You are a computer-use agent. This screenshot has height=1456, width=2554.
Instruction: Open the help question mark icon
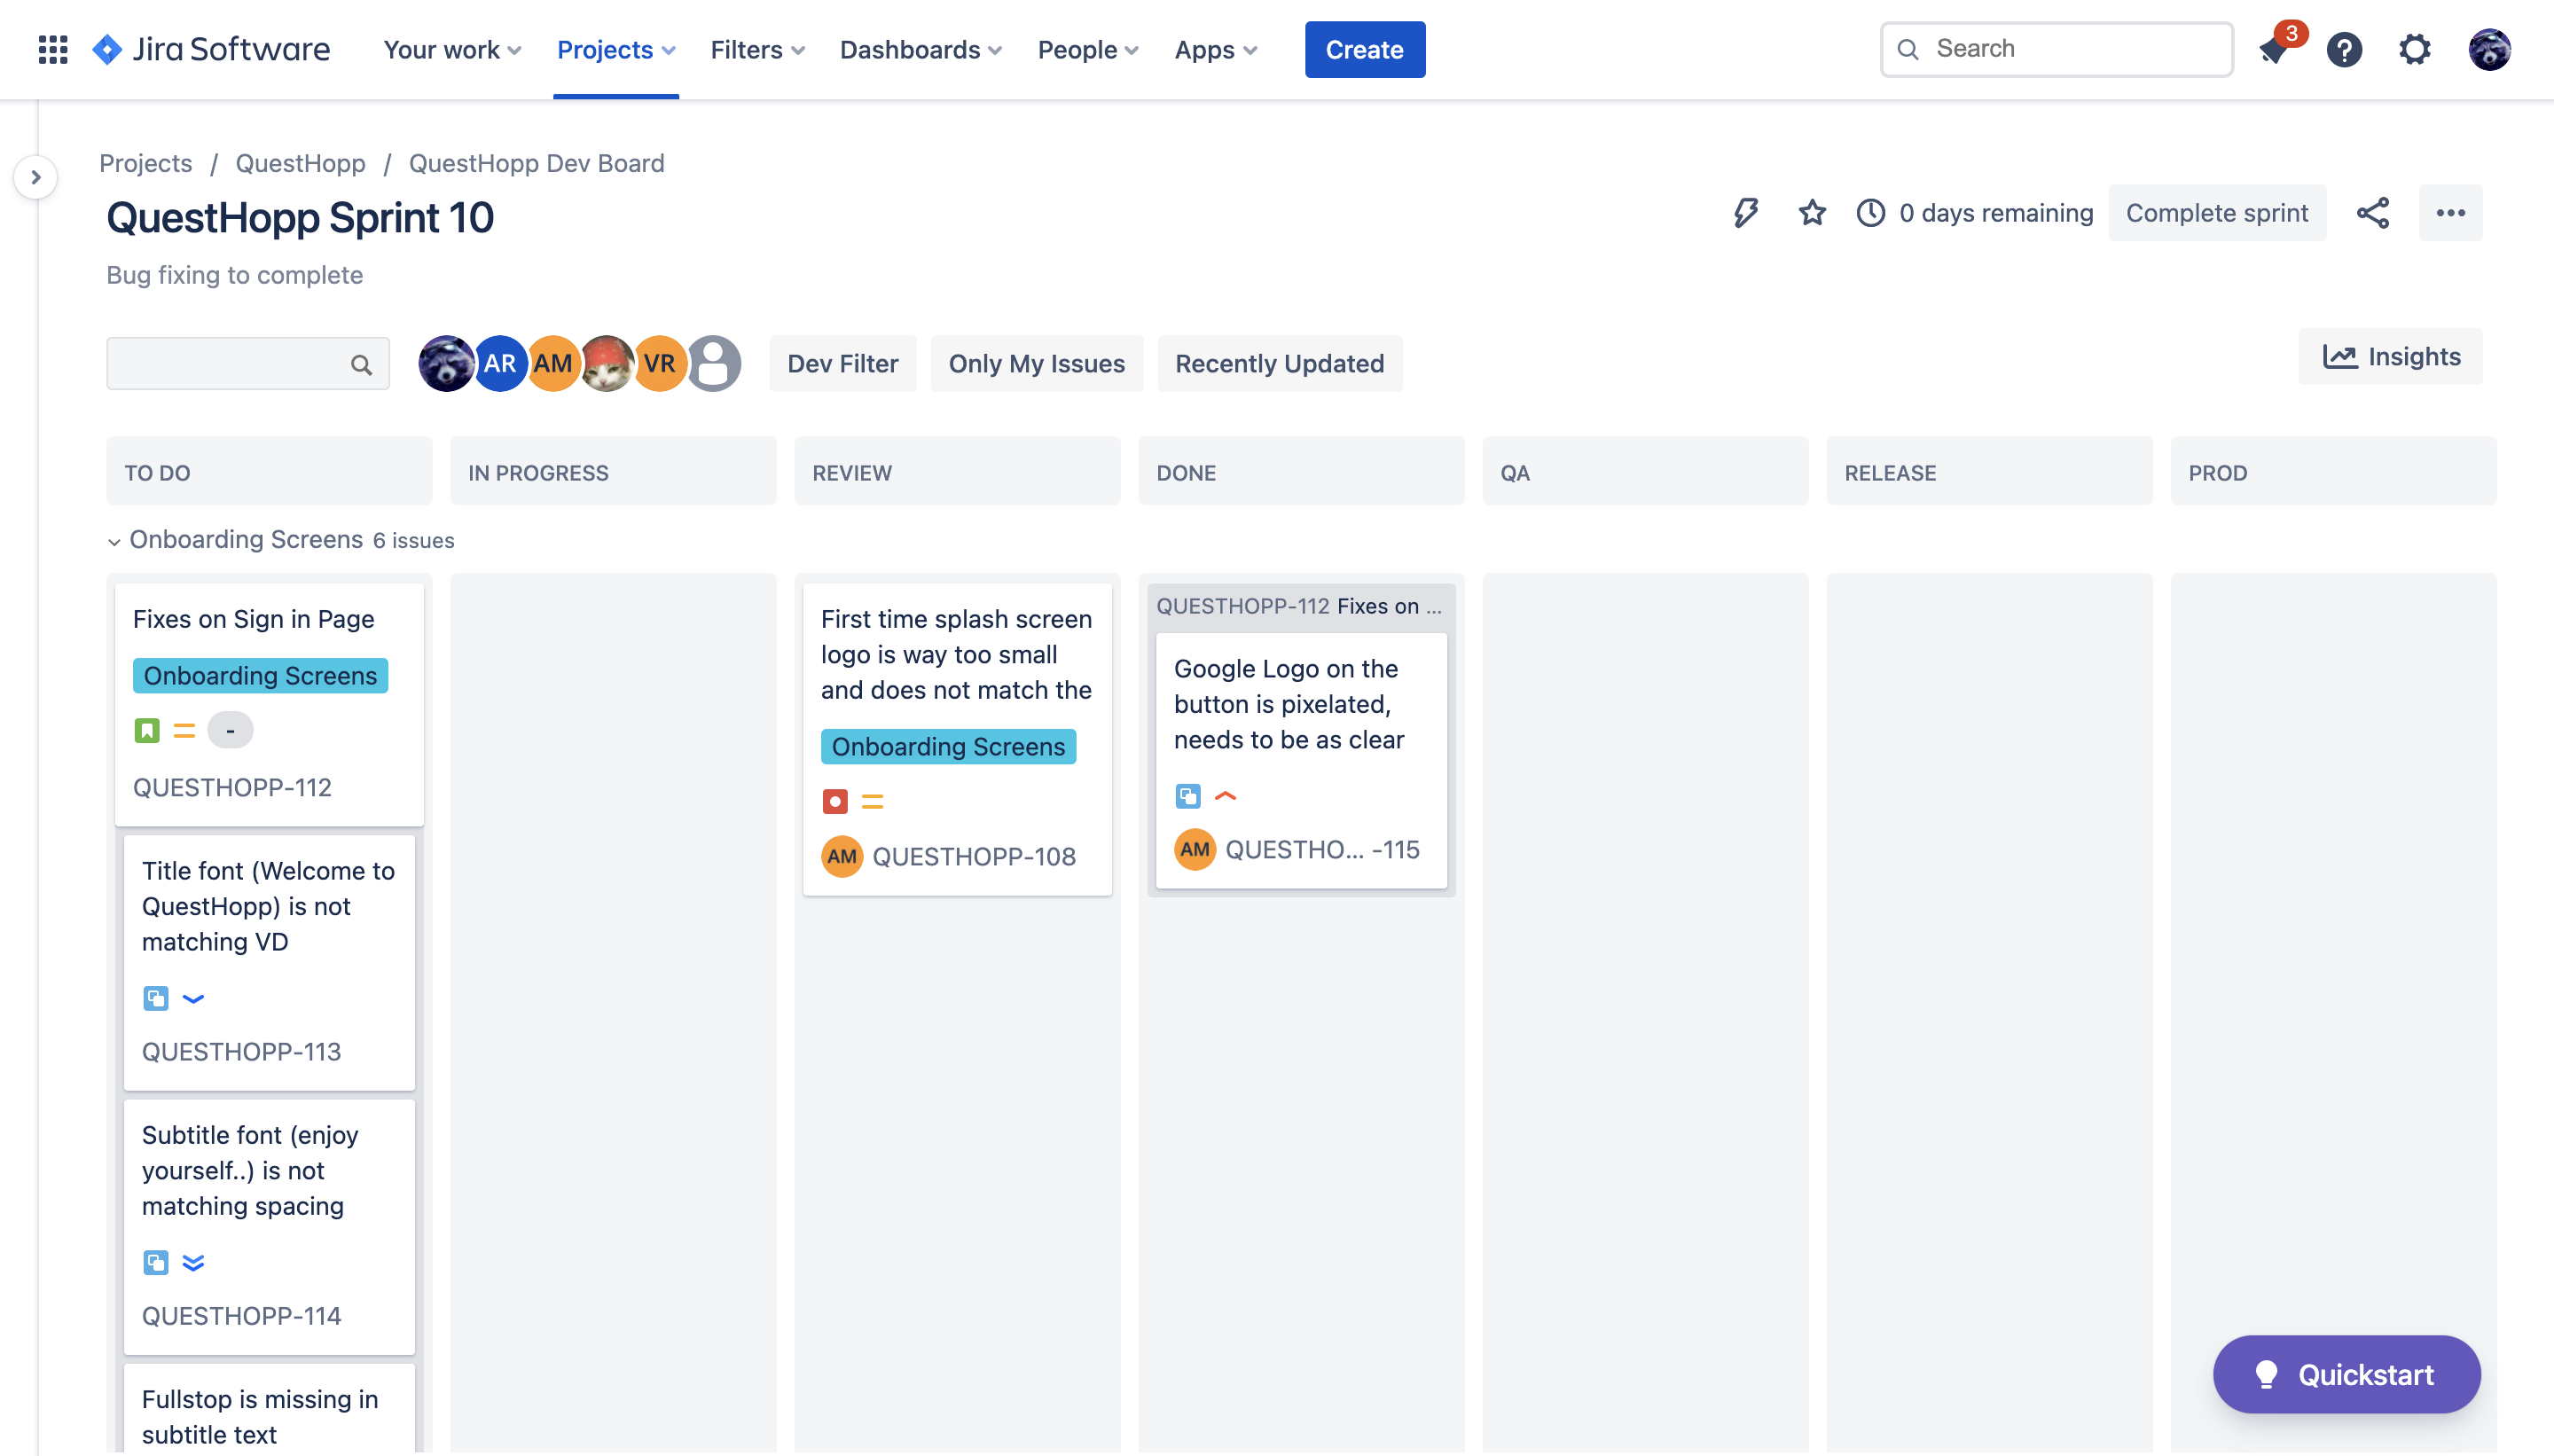[2344, 49]
